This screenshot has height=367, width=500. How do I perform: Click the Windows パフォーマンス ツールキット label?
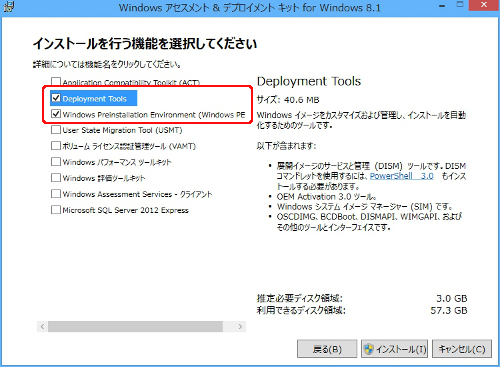point(117,162)
